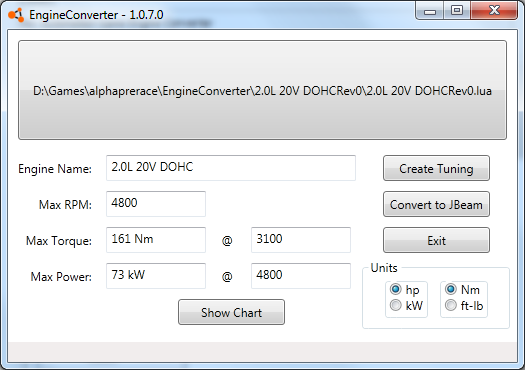The width and height of the screenshot is (525, 370).
Task: Minimize the EngineConverter window
Action: point(430,11)
